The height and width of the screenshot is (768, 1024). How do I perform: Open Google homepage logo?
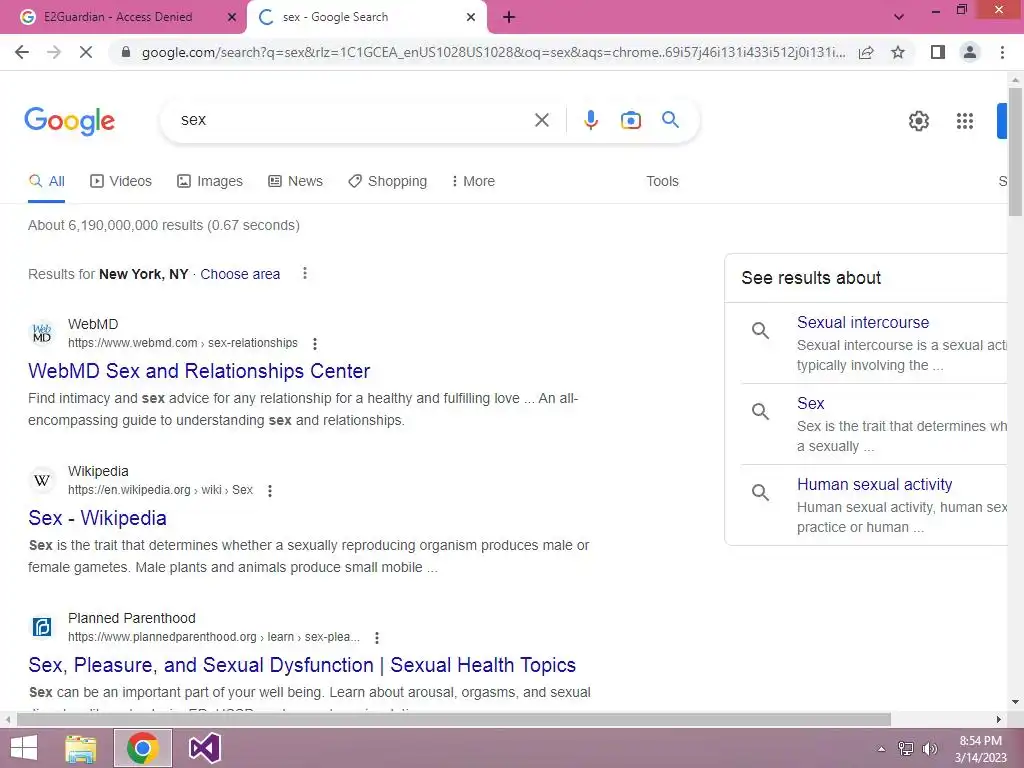69,121
